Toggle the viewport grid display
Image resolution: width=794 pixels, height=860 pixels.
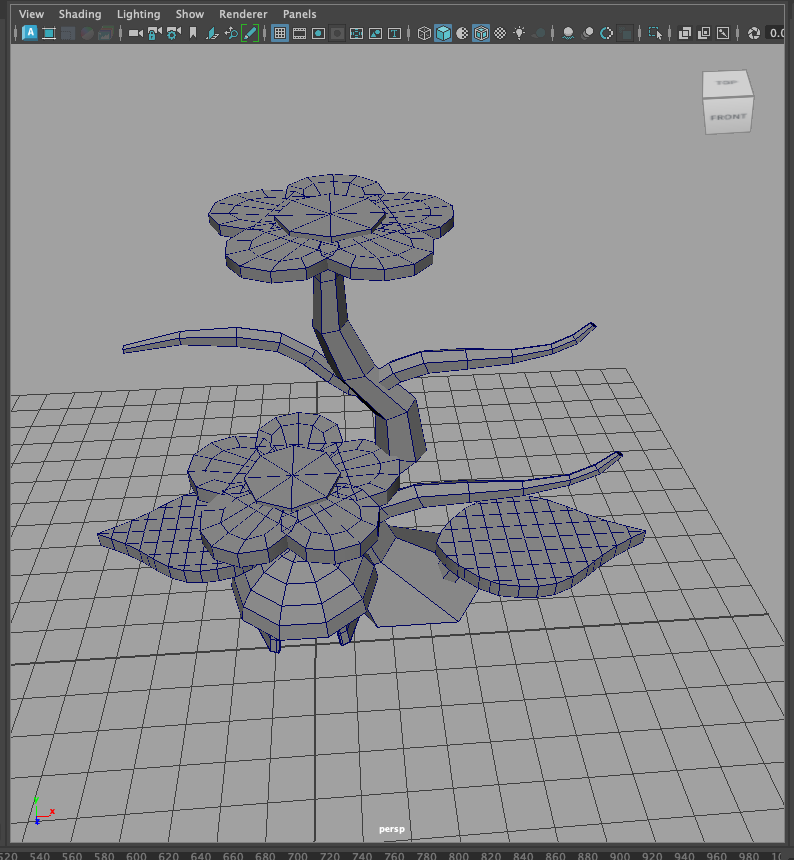point(280,33)
